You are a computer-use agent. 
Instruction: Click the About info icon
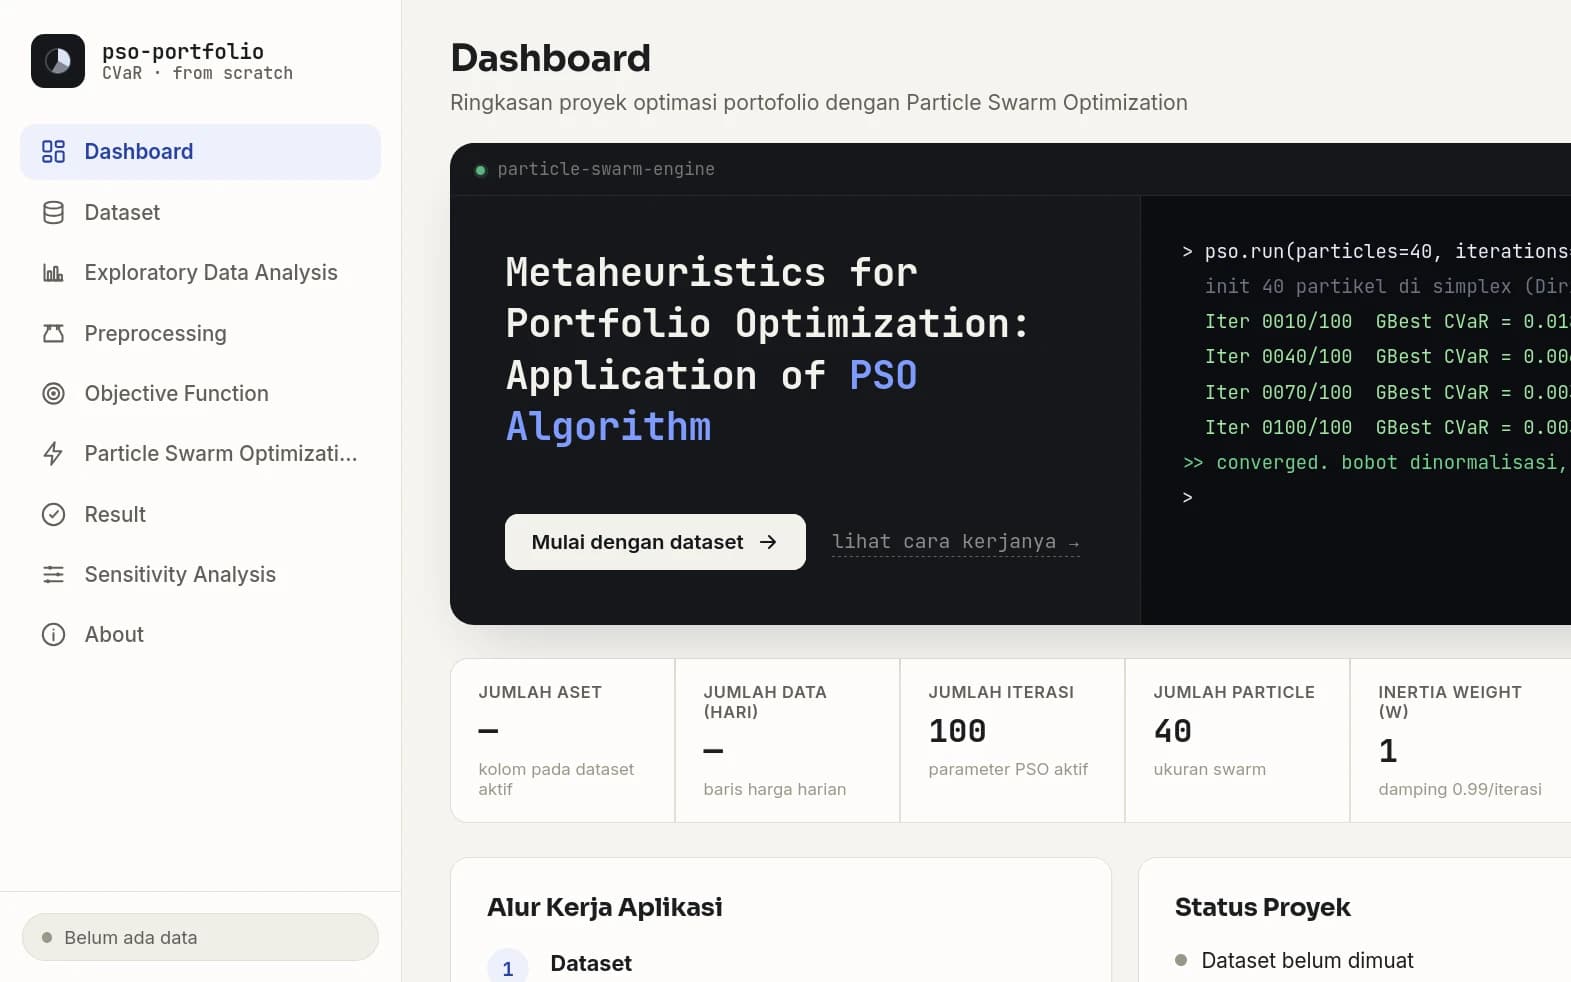click(53, 635)
